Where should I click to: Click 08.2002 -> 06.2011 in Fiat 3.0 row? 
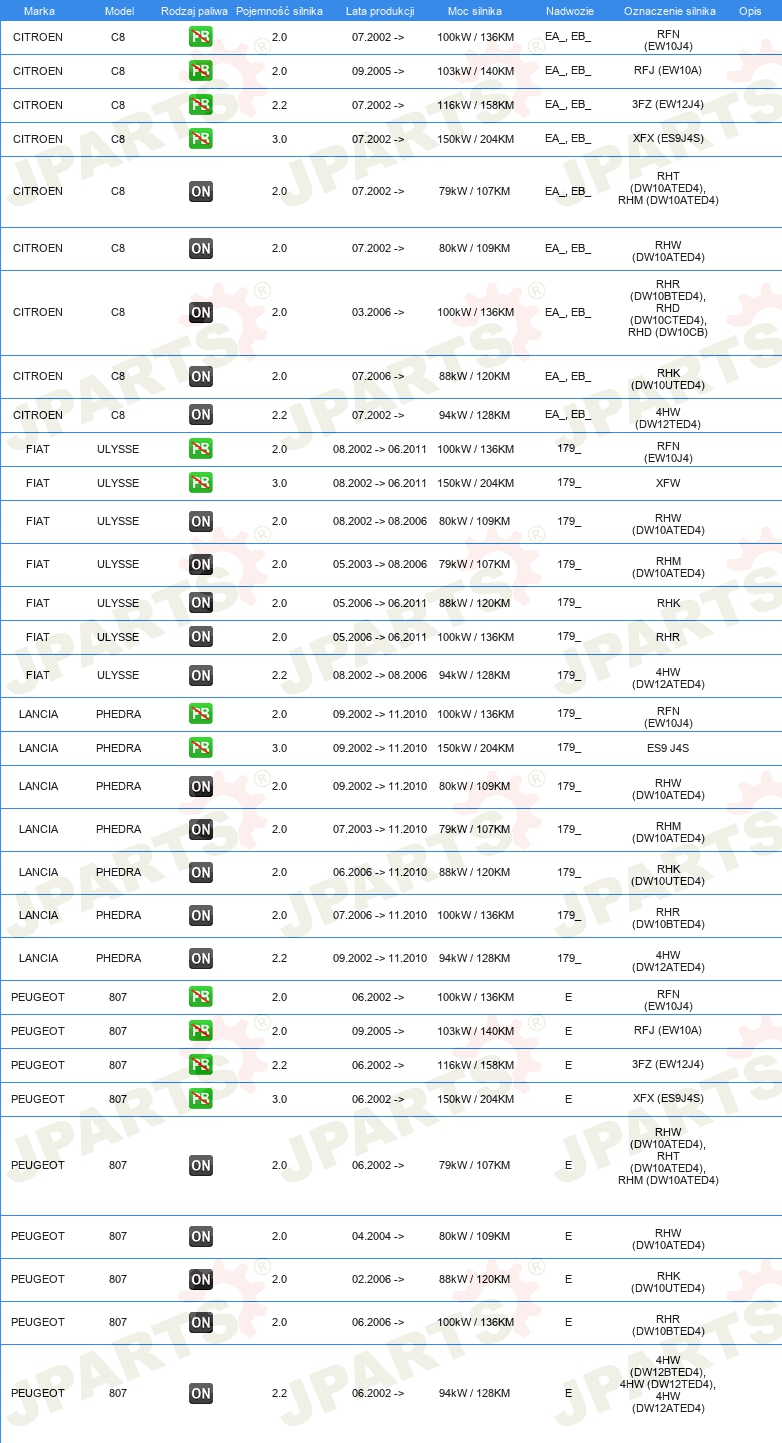point(380,484)
